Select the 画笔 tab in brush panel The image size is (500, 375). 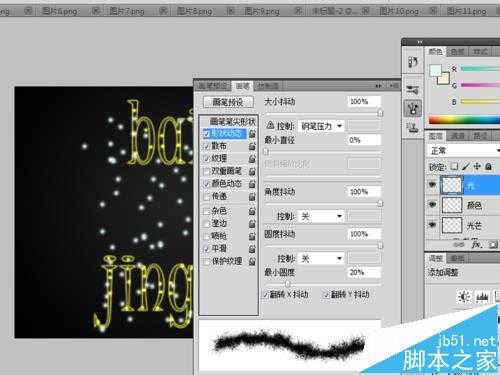242,86
